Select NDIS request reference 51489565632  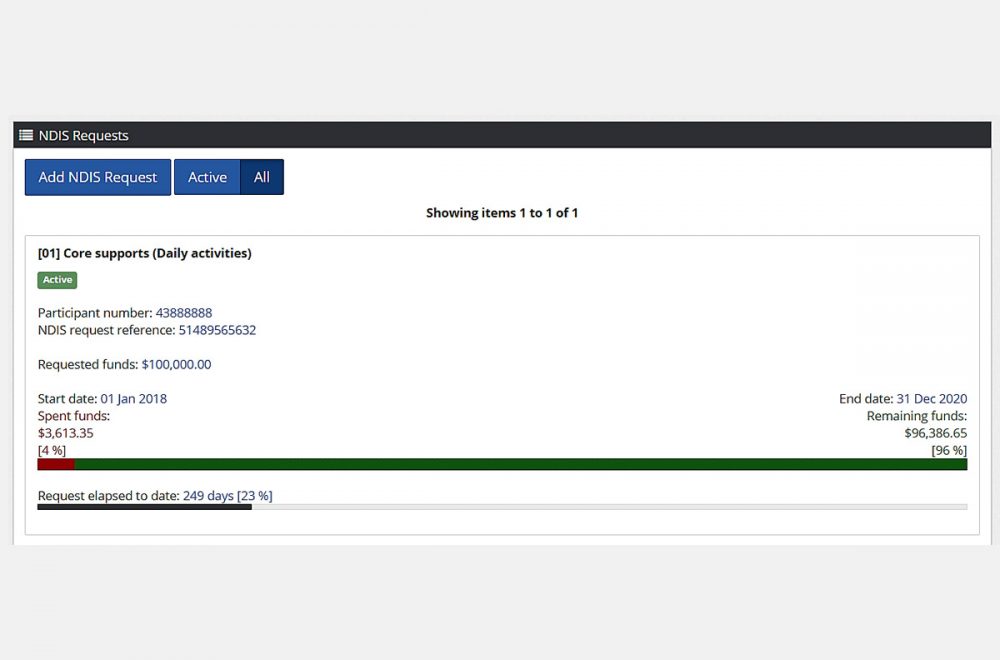pyautogui.click(x=217, y=330)
